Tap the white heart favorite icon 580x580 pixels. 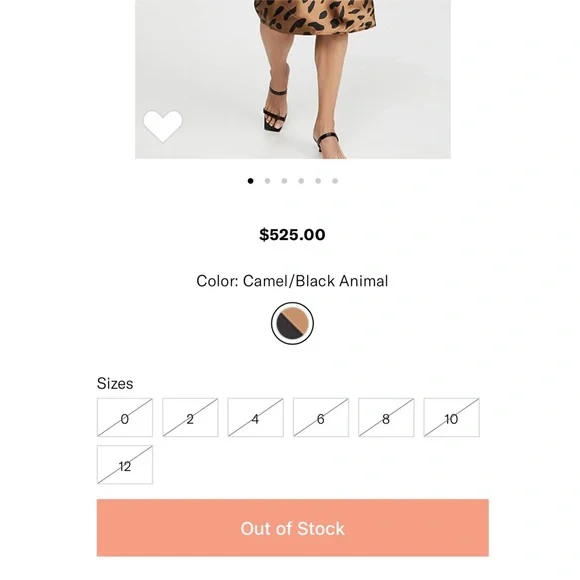pyautogui.click(x=163, y=126)
